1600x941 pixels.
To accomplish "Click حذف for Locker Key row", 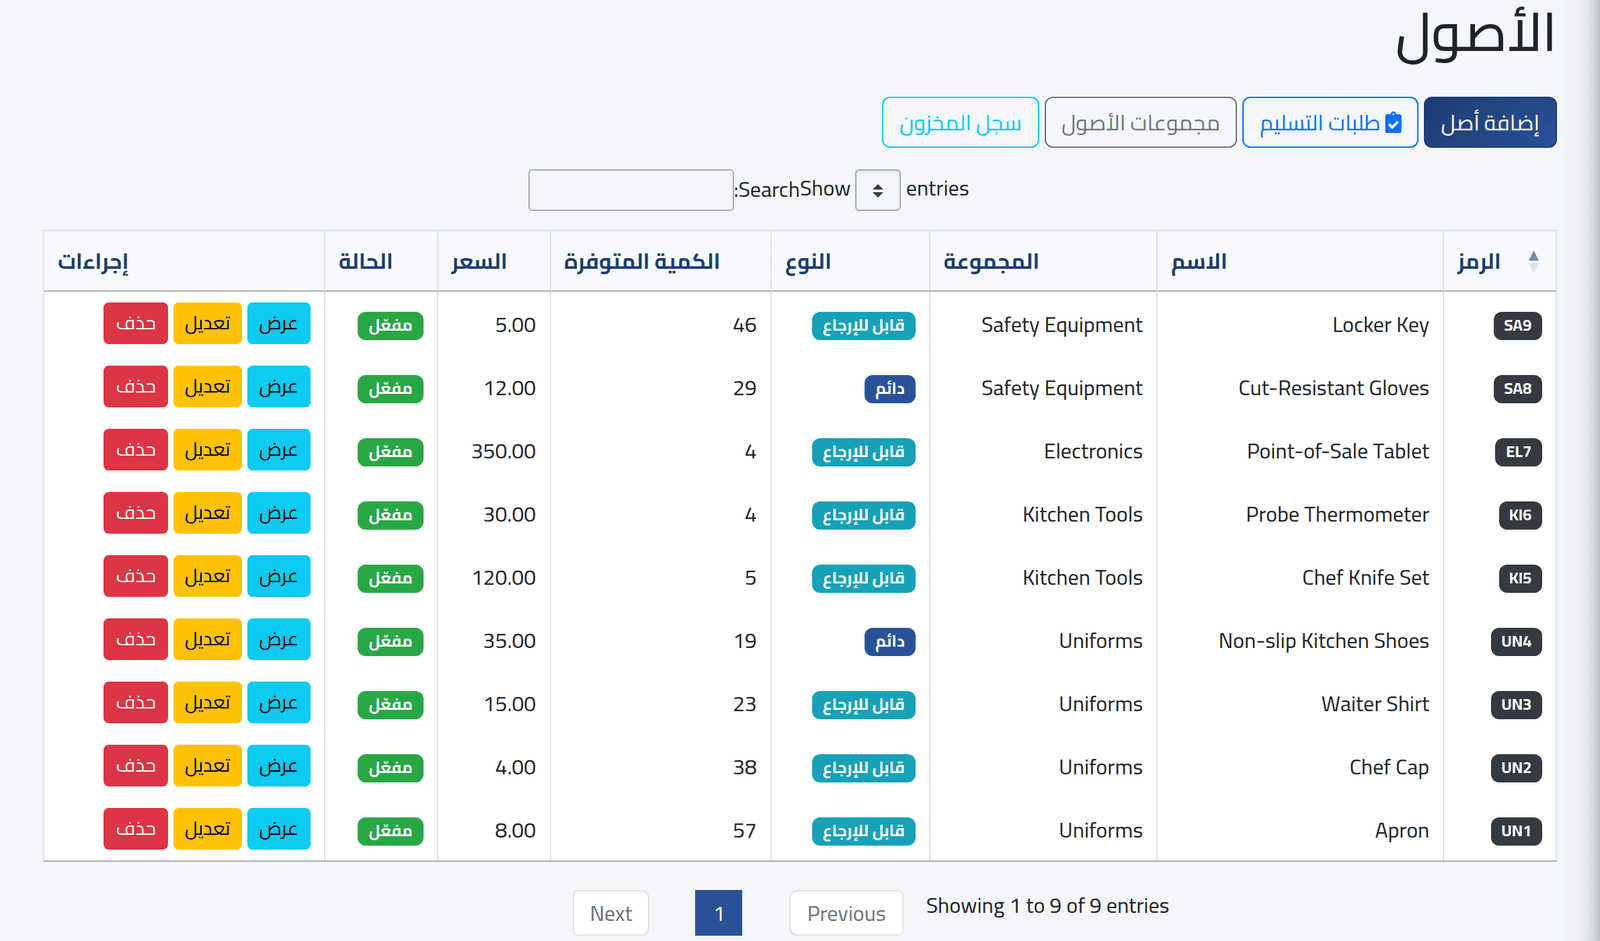I will click(x=136, y=323).
